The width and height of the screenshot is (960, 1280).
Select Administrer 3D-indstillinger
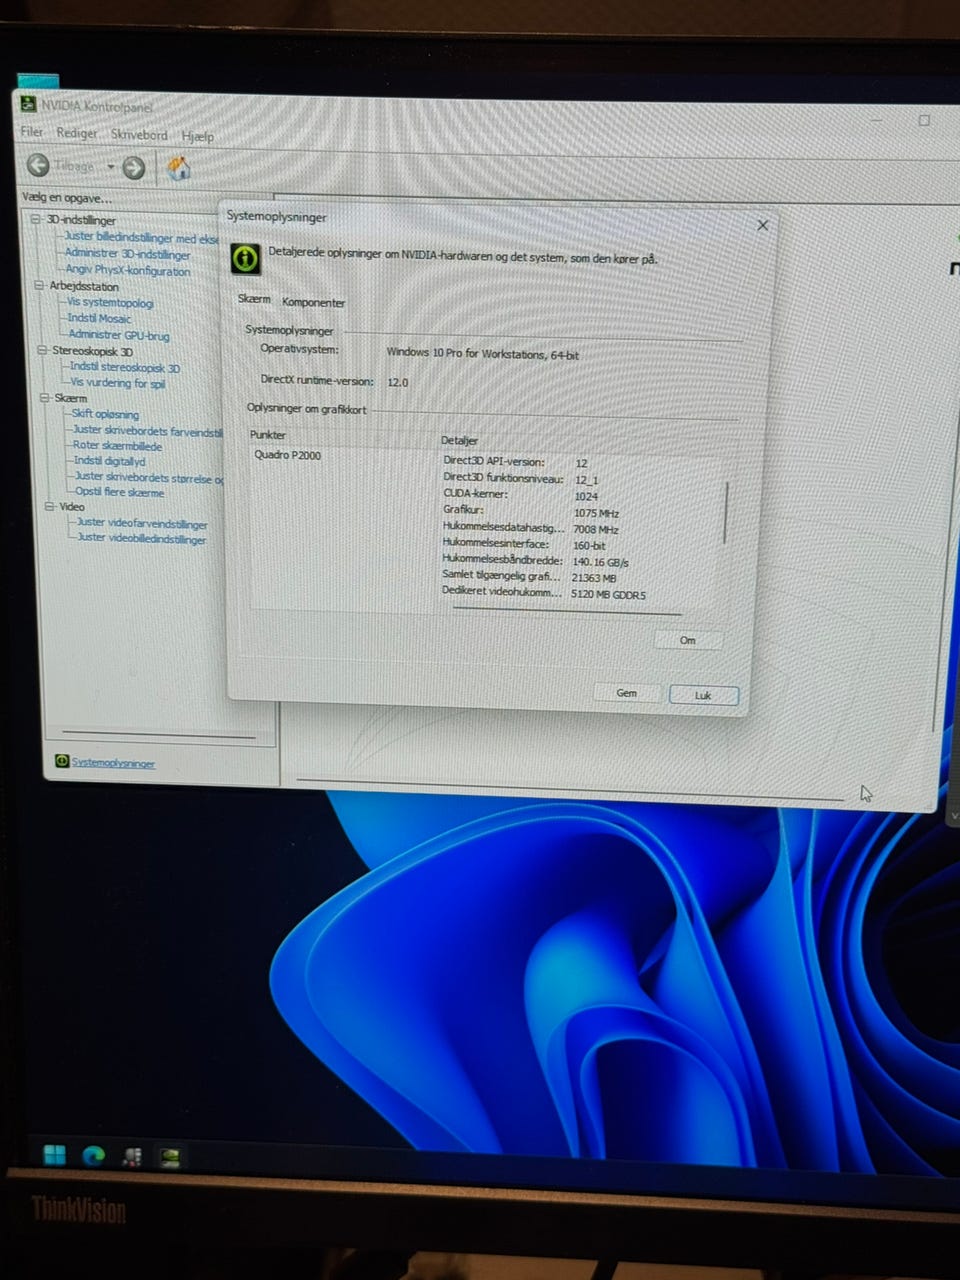pyautogui.click(x=128, y=254)
